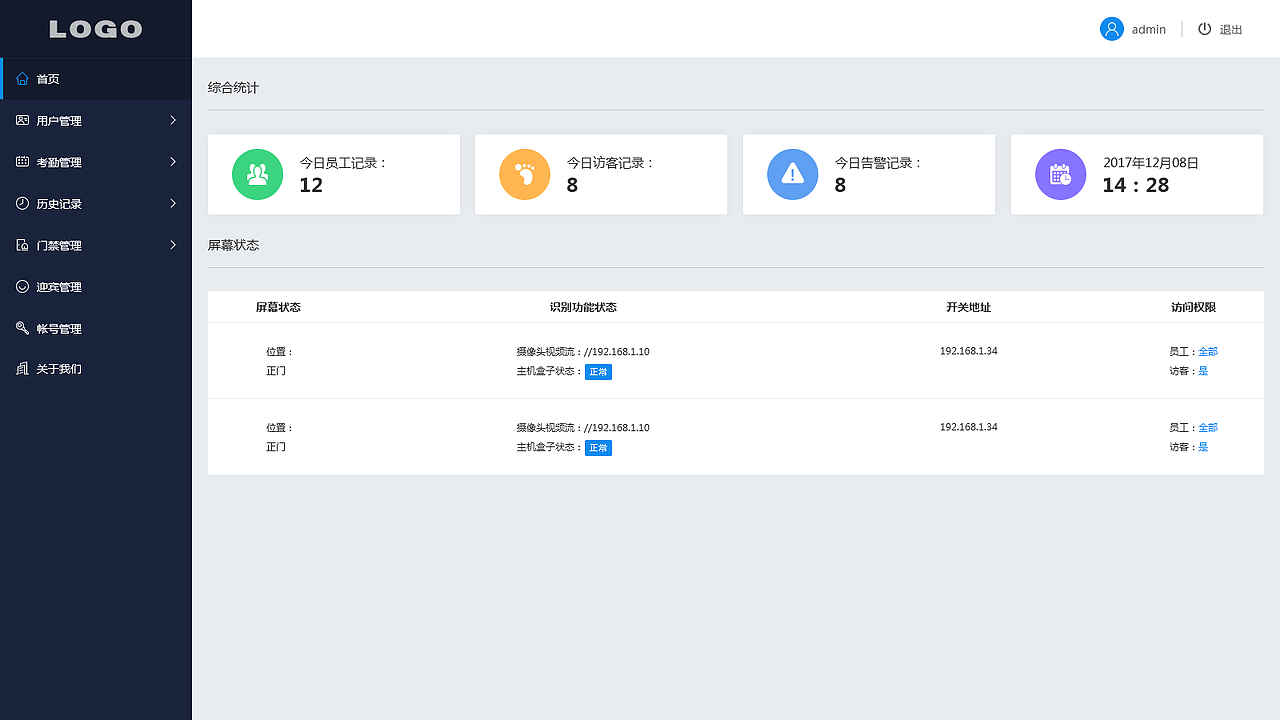Click the LOGO at the top left

coord(95,28)
